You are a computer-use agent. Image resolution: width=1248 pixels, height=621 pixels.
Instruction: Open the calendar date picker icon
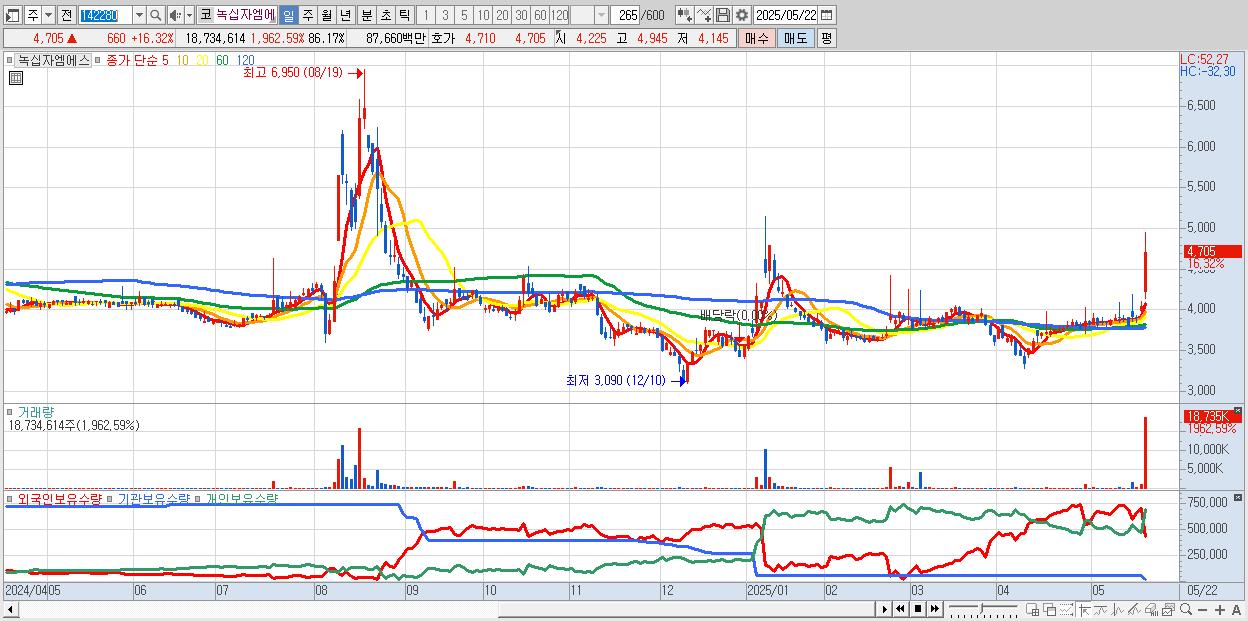pos(827,15)
